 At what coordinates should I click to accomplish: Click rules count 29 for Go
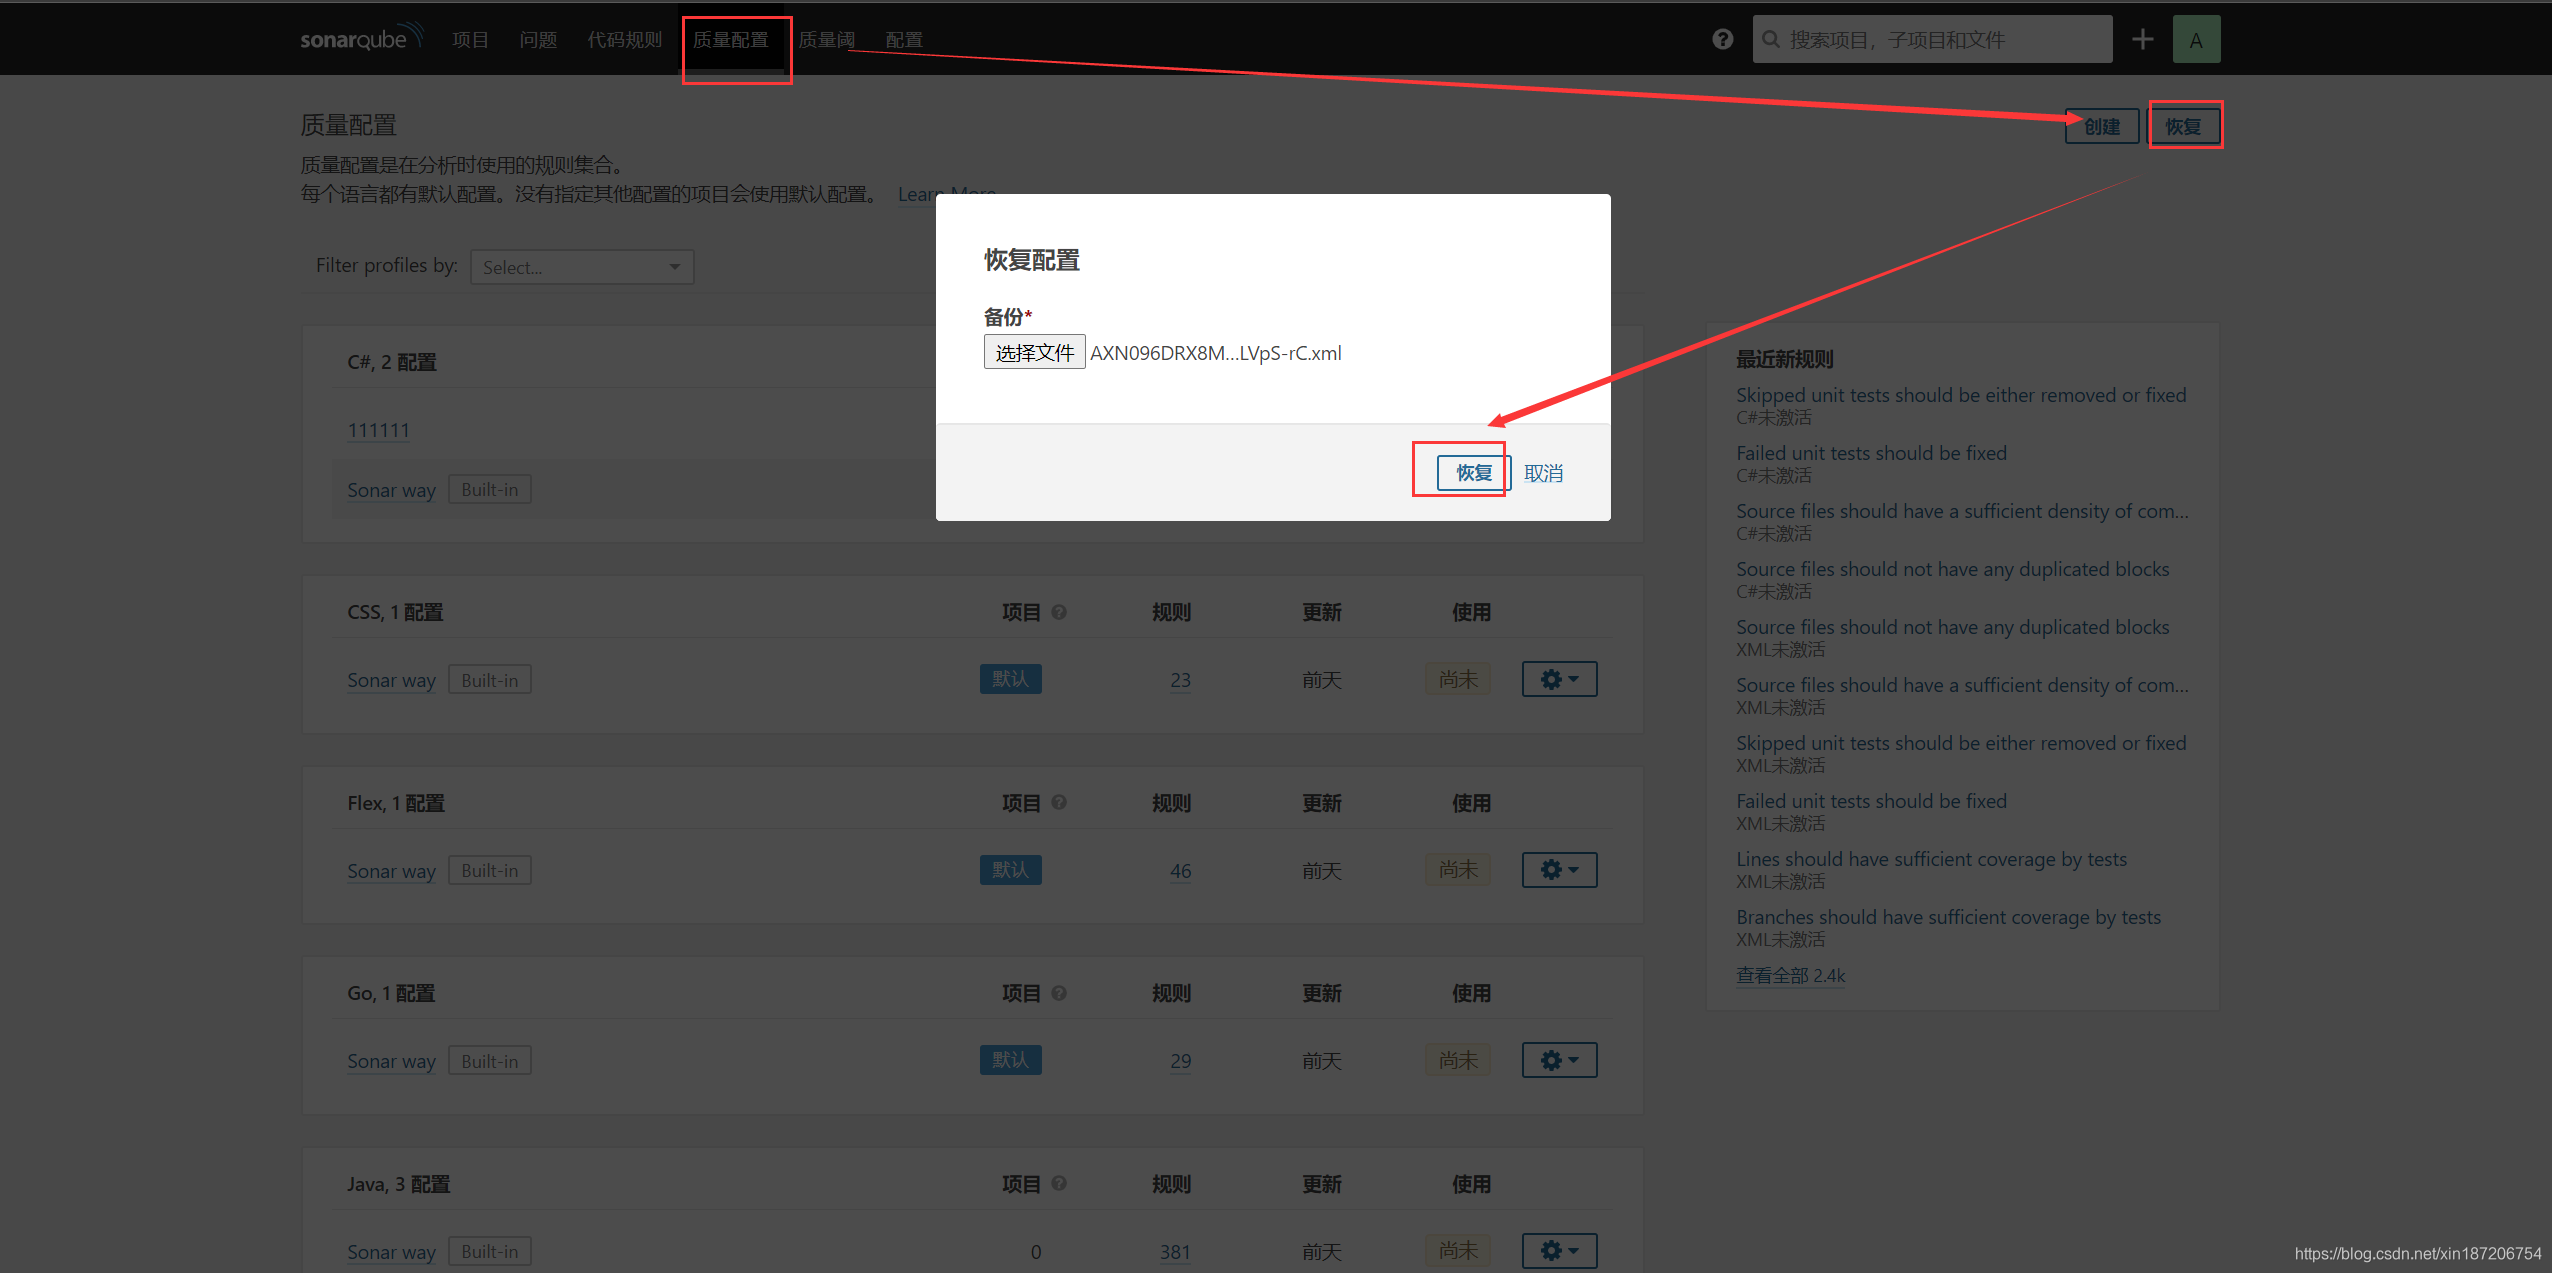pyautogui.click(x=1180, y=1061)
